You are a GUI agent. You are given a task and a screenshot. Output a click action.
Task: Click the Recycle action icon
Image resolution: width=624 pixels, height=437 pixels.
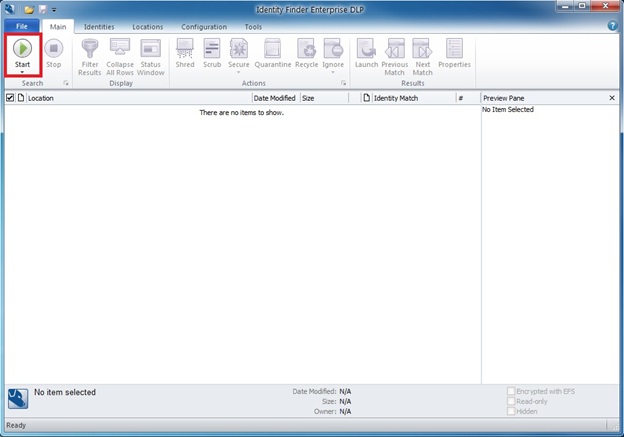(306, 48)
